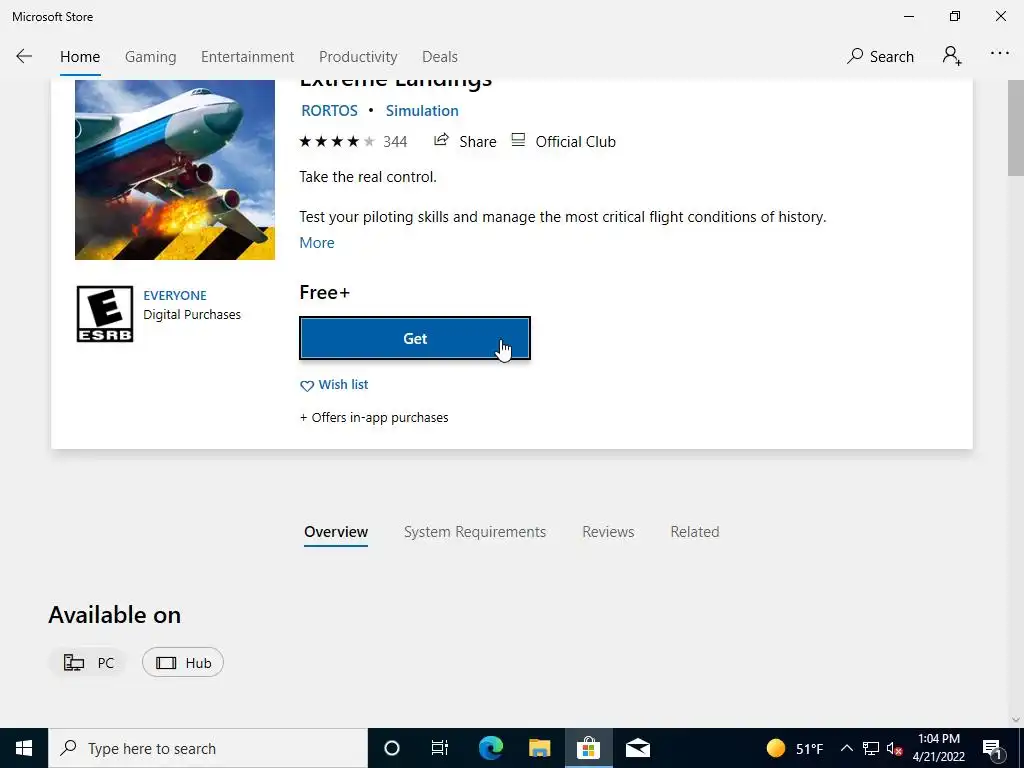Click the vertical scrollbar thumb
Screen dimensions: 1024x768
[x=1016, y=128]
